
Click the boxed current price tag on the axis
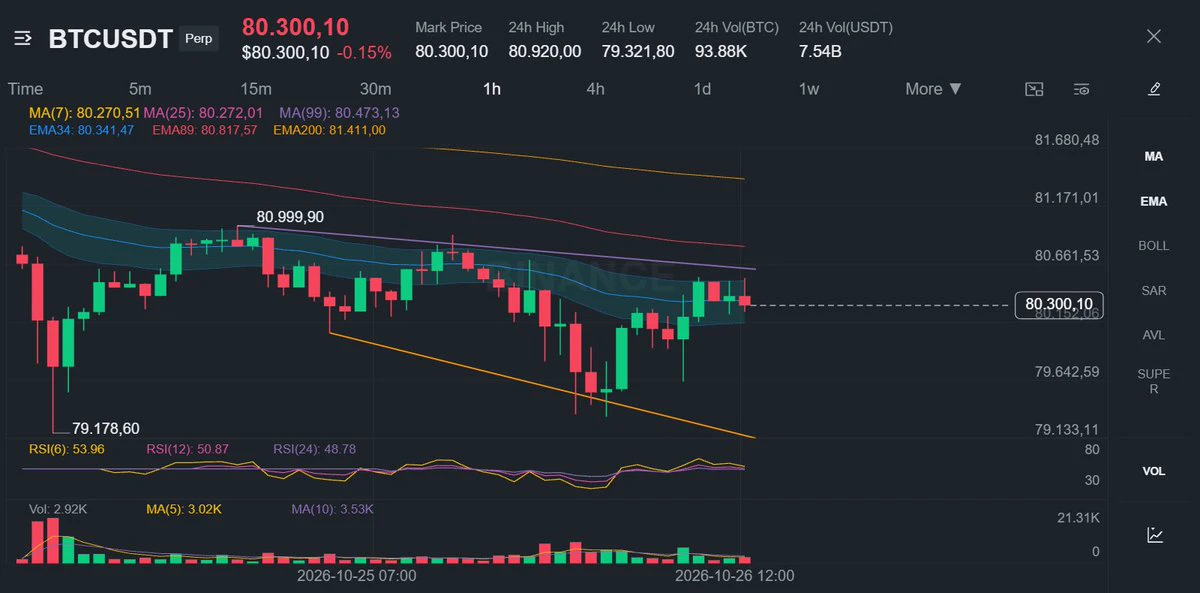pyautogui.click(x=1059, y=304)
